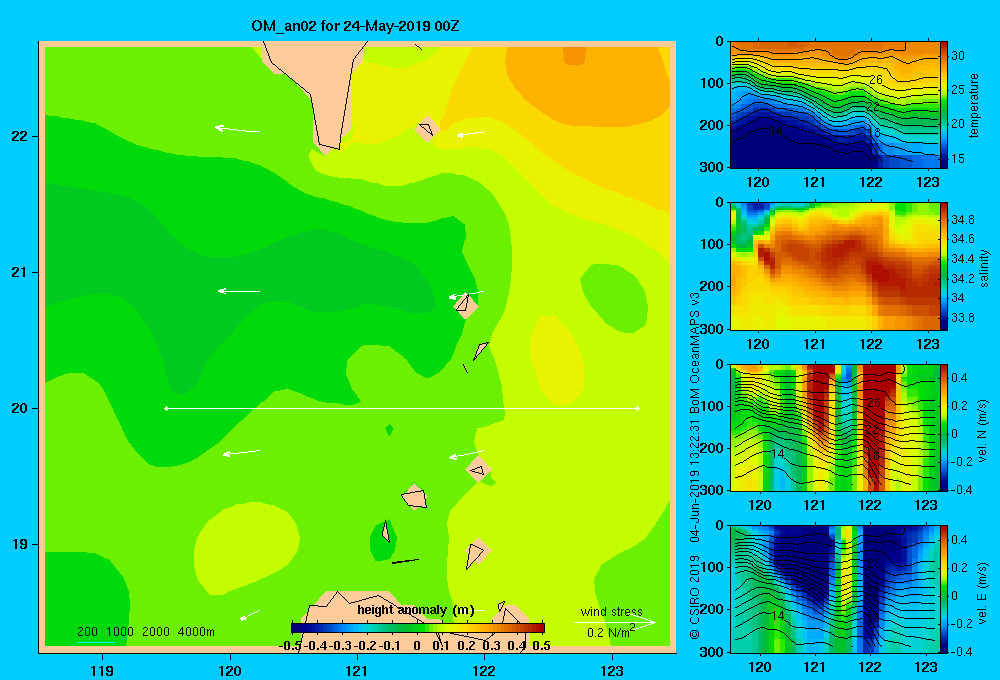The image size is (1000, 680).
Task: Click "-0.5" on the height anomaly scale
Action: [x=290, y=646]
